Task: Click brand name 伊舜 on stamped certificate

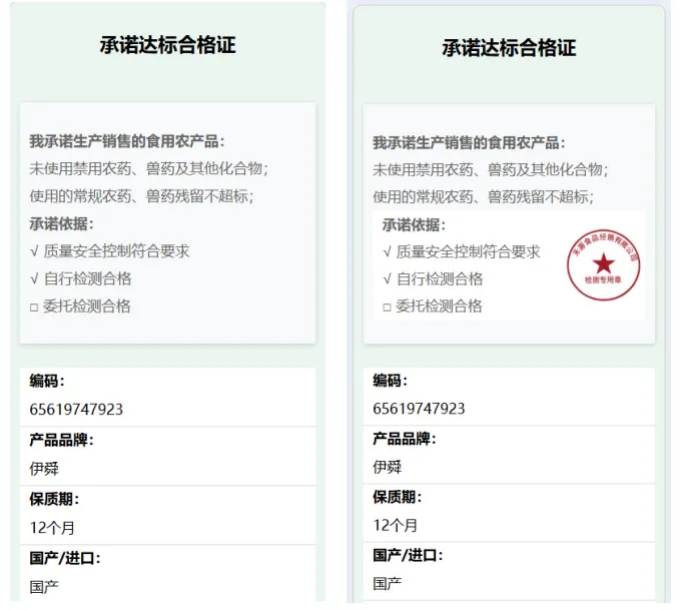Action: point(387,467)
